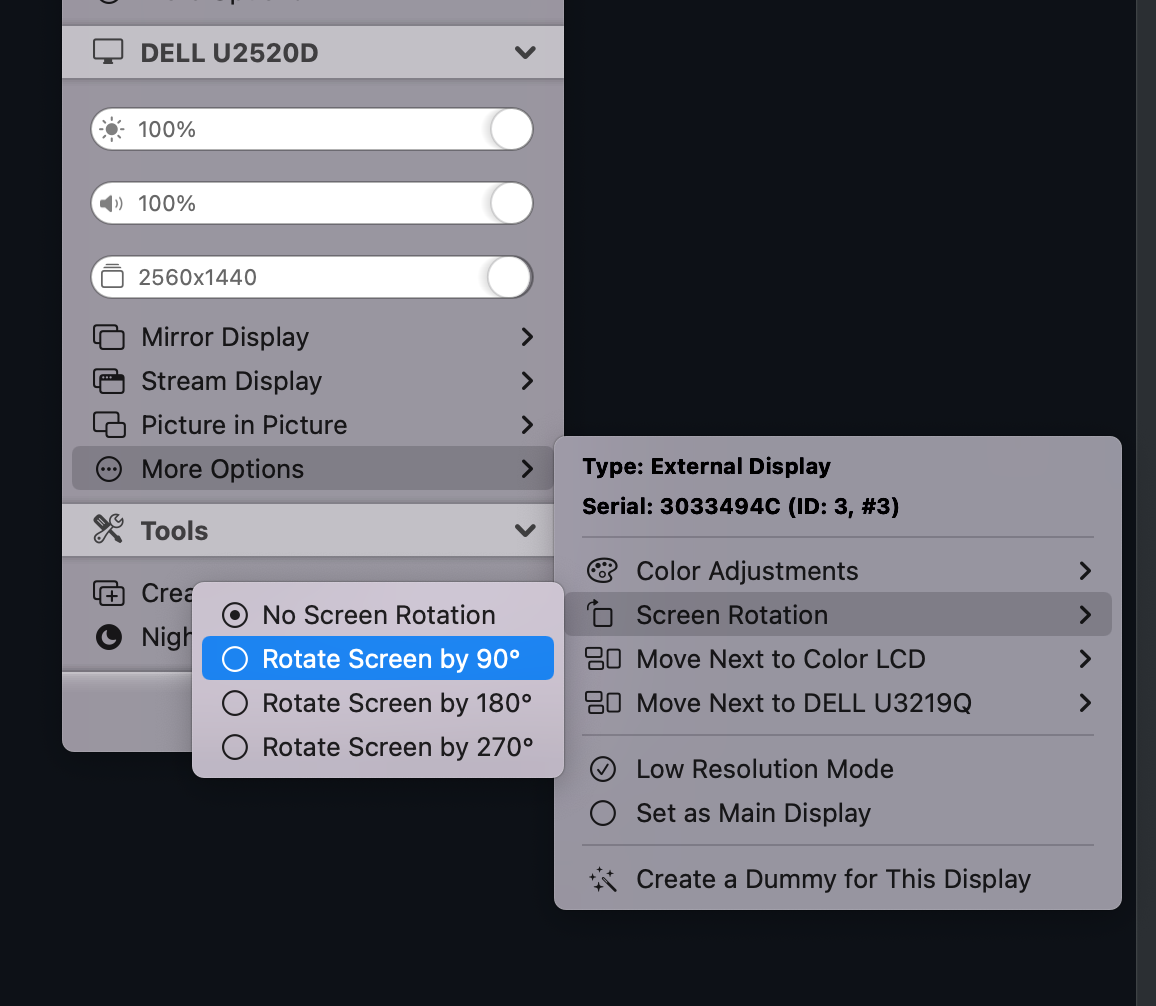
Task: Disable Low Resolution Mode
Action: point(765,769)
